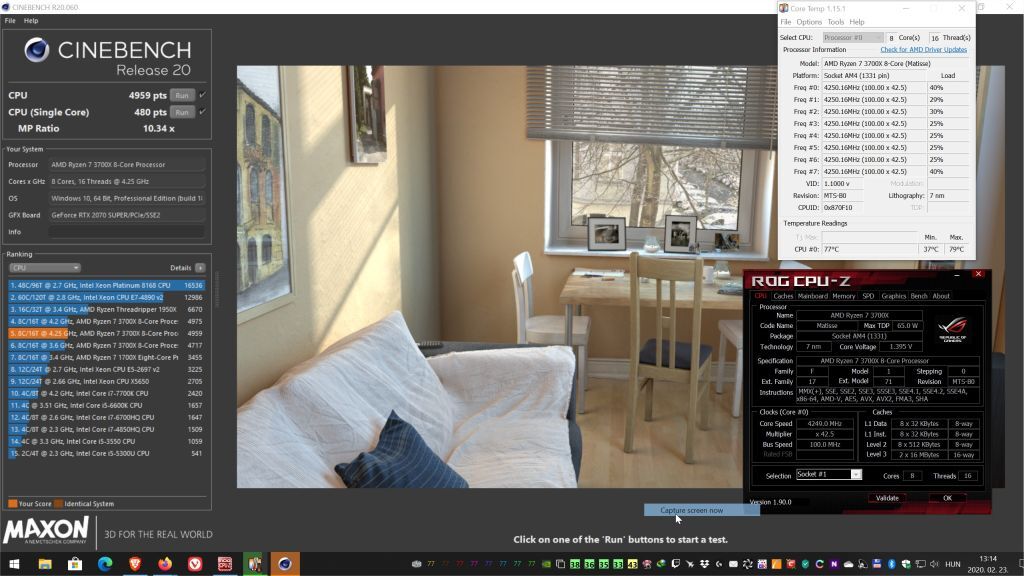Switch to CPU-Z Mainboard tab
This screenshot has width=1024, height=576.
pyautogui.click(x=812, y=296)
